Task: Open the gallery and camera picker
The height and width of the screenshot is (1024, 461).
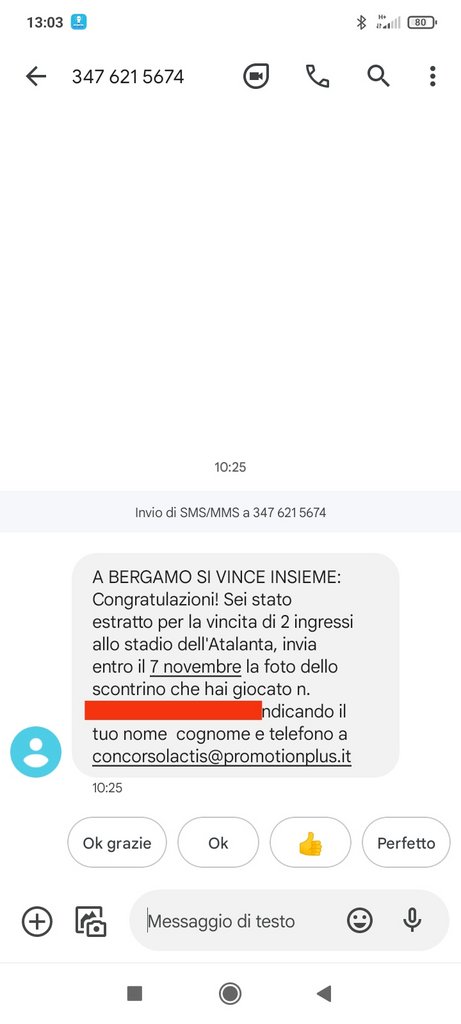Action: tap(91, 921)
